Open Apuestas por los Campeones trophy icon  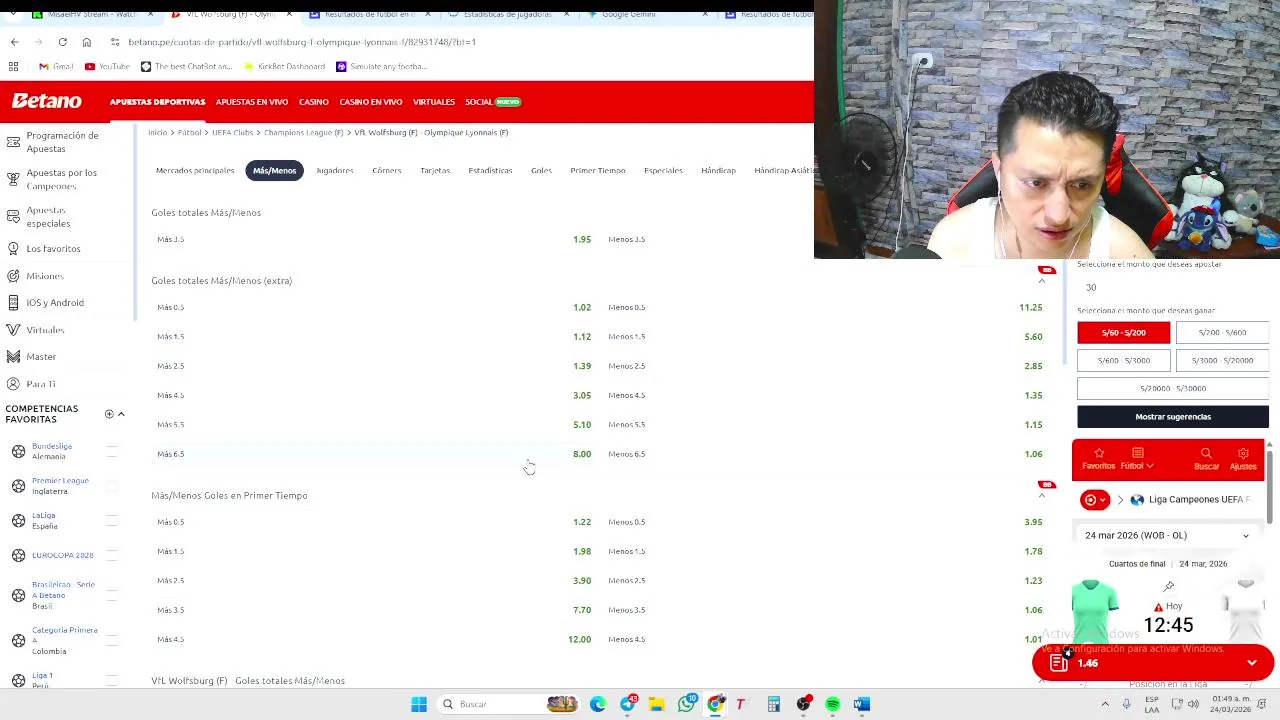tap(13, 179)
